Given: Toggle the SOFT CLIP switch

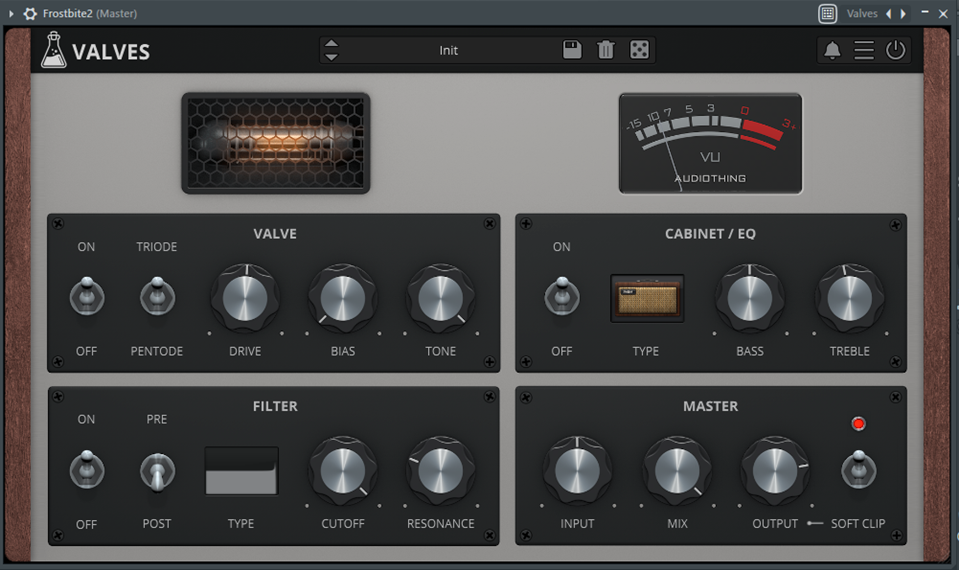Looking at the screenshot, I should tap(859, 469).
